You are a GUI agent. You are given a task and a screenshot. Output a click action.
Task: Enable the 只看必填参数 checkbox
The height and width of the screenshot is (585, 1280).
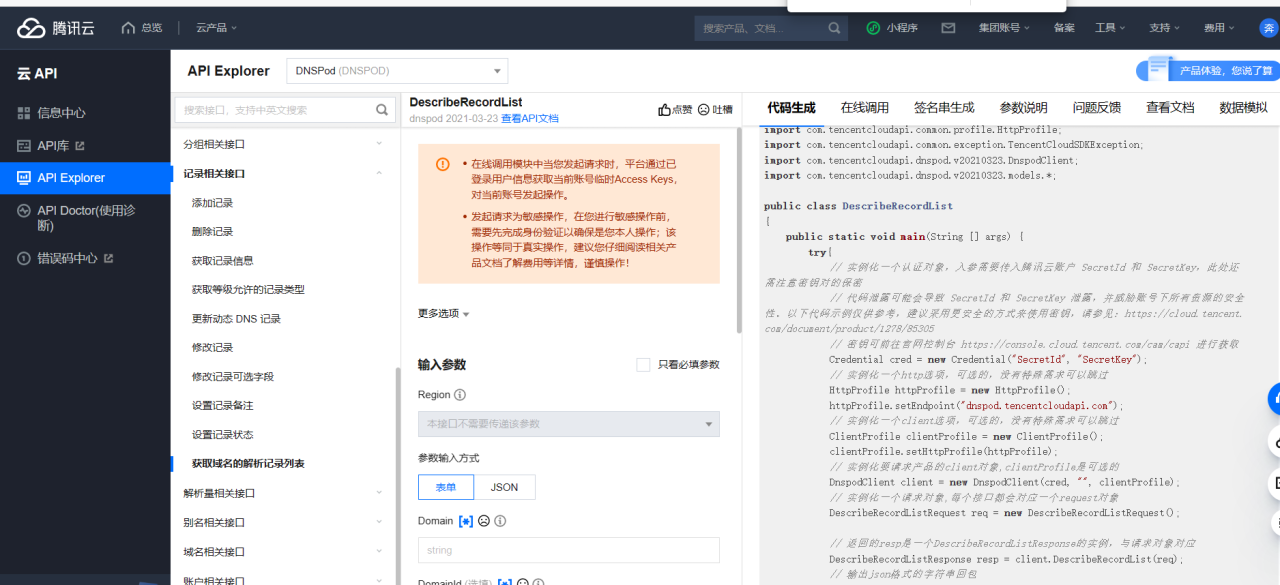643,364
